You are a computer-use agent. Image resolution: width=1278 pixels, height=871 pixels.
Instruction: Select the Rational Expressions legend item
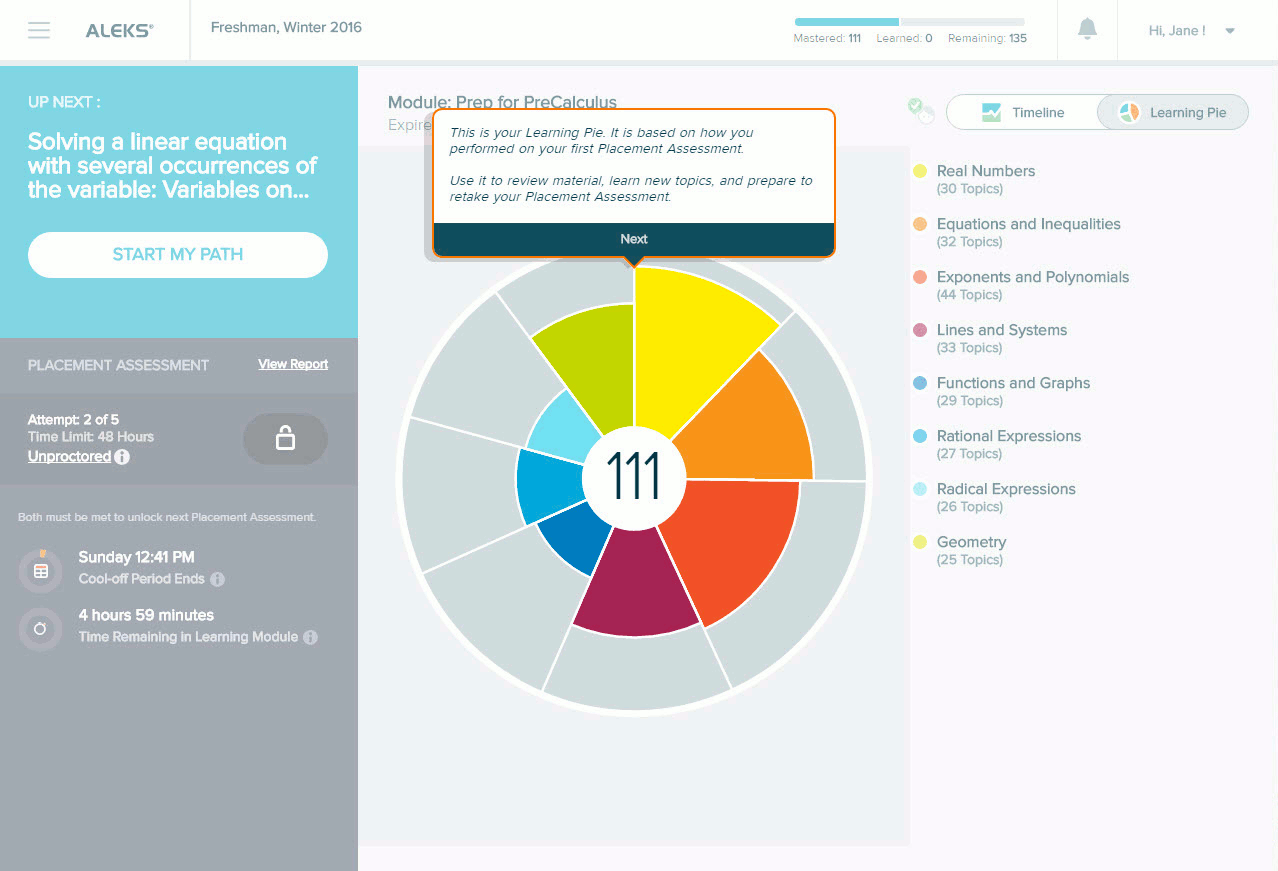997,444
